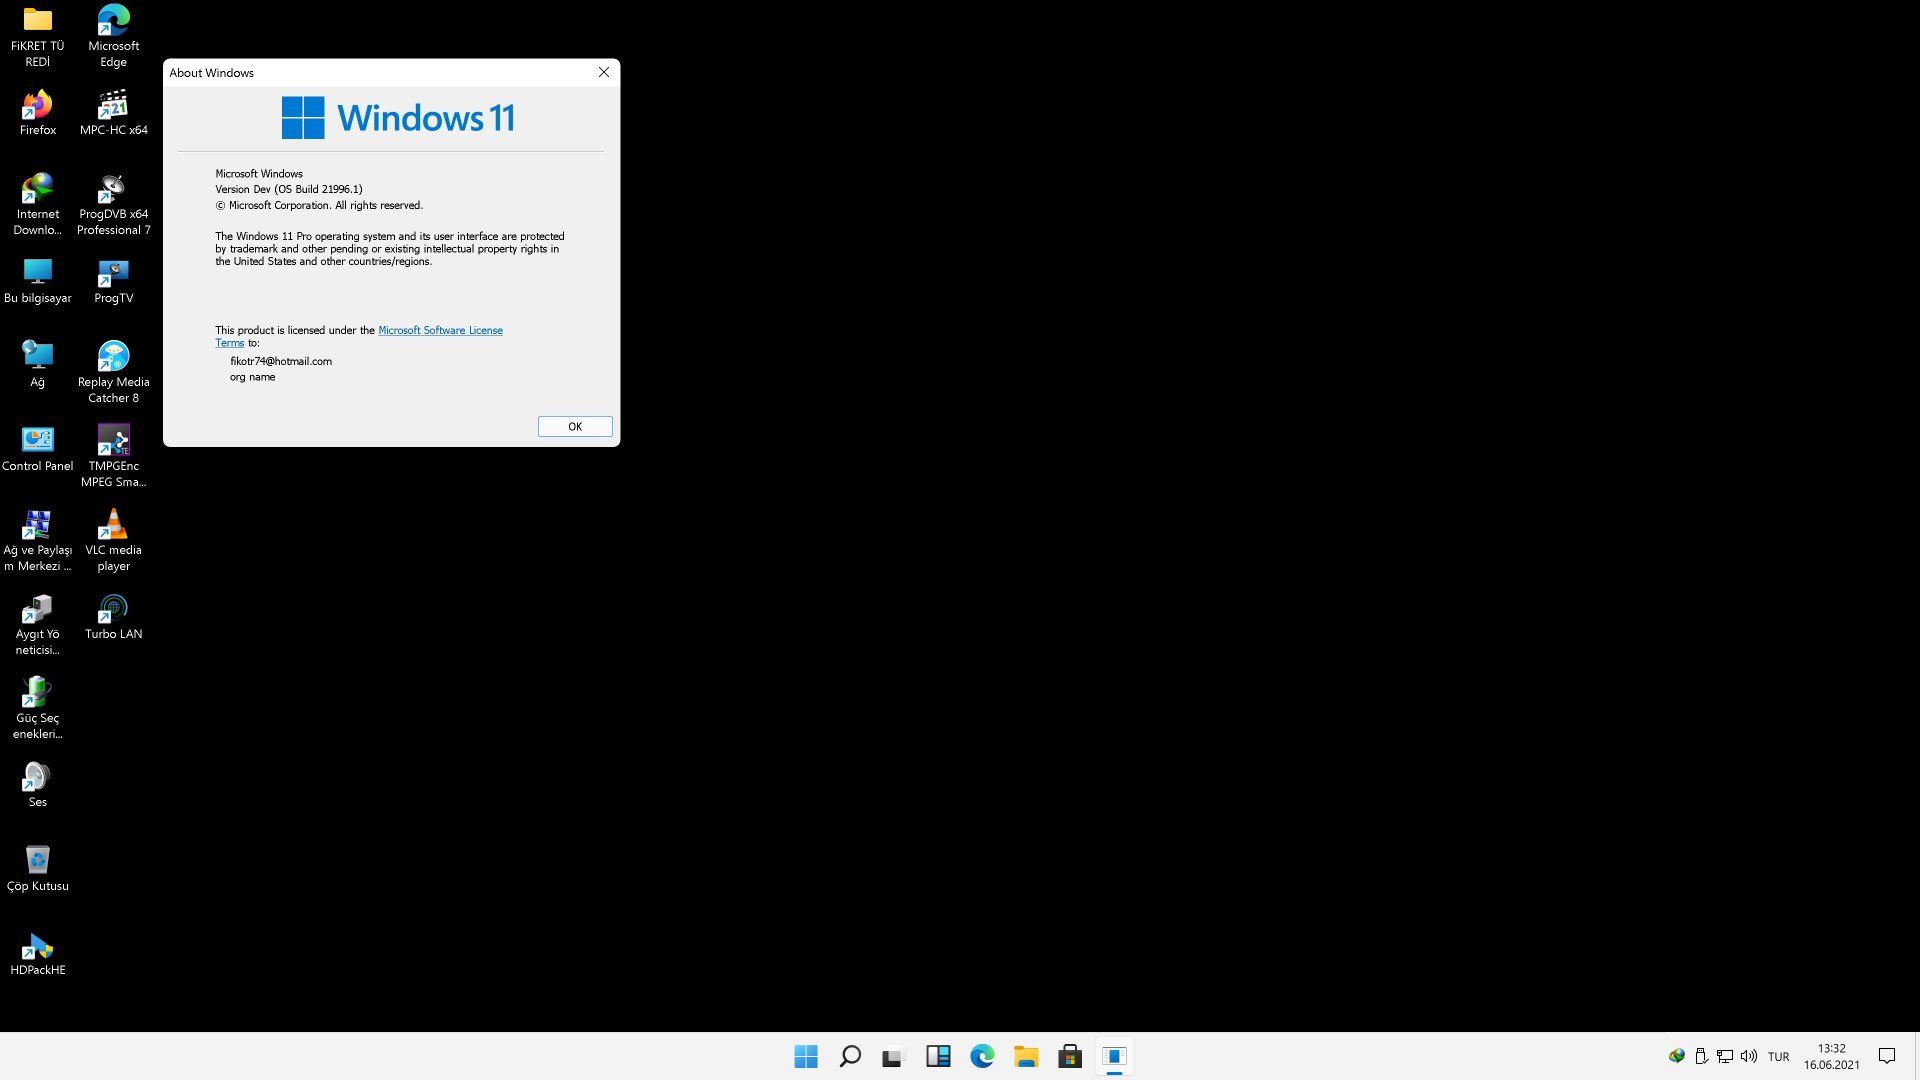Image resolution: width=1920 pixels, height=1080 pixels.
Task: Open File Explorer from taskbar
Action: click(1026, 1056)
